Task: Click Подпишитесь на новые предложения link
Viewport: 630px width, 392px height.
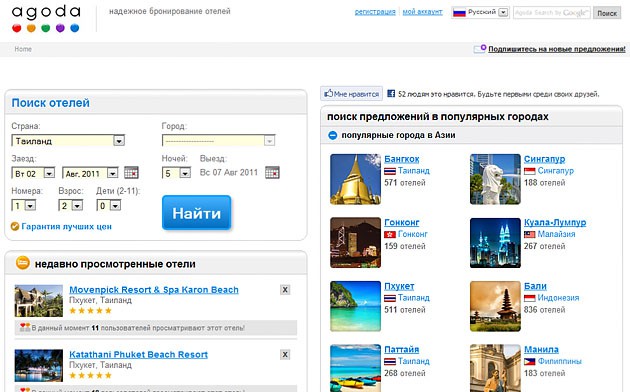Action: point(557,49)
